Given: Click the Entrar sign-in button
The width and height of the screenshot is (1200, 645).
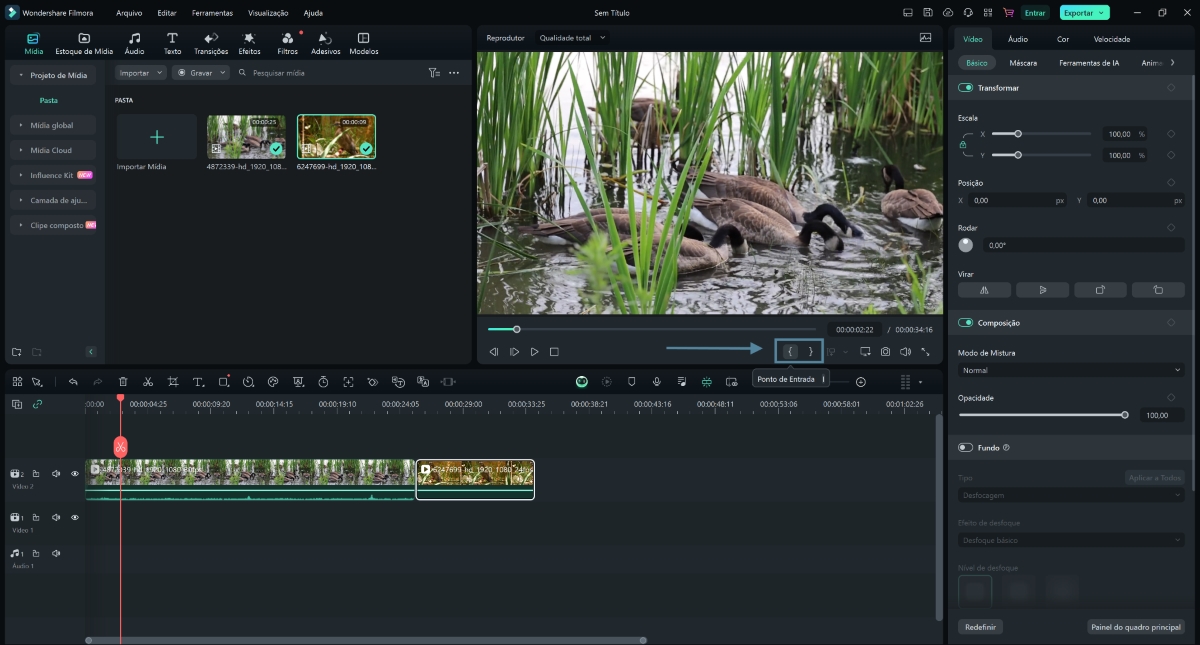Looking at the screenshot, I should pyautogui.click(x=1035, y=13).
